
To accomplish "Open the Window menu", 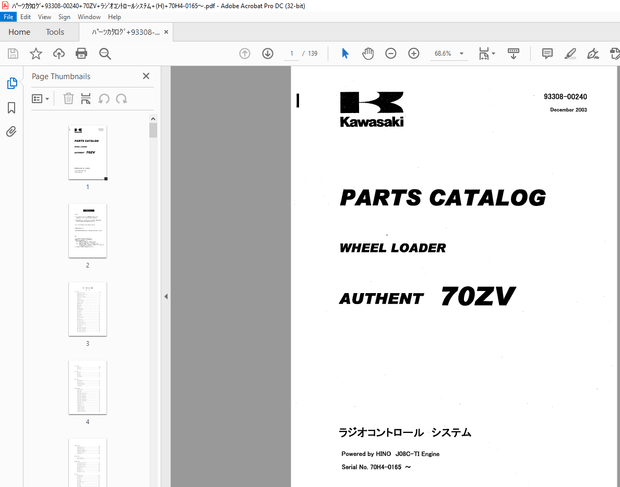I will click(x=89, y=17).
